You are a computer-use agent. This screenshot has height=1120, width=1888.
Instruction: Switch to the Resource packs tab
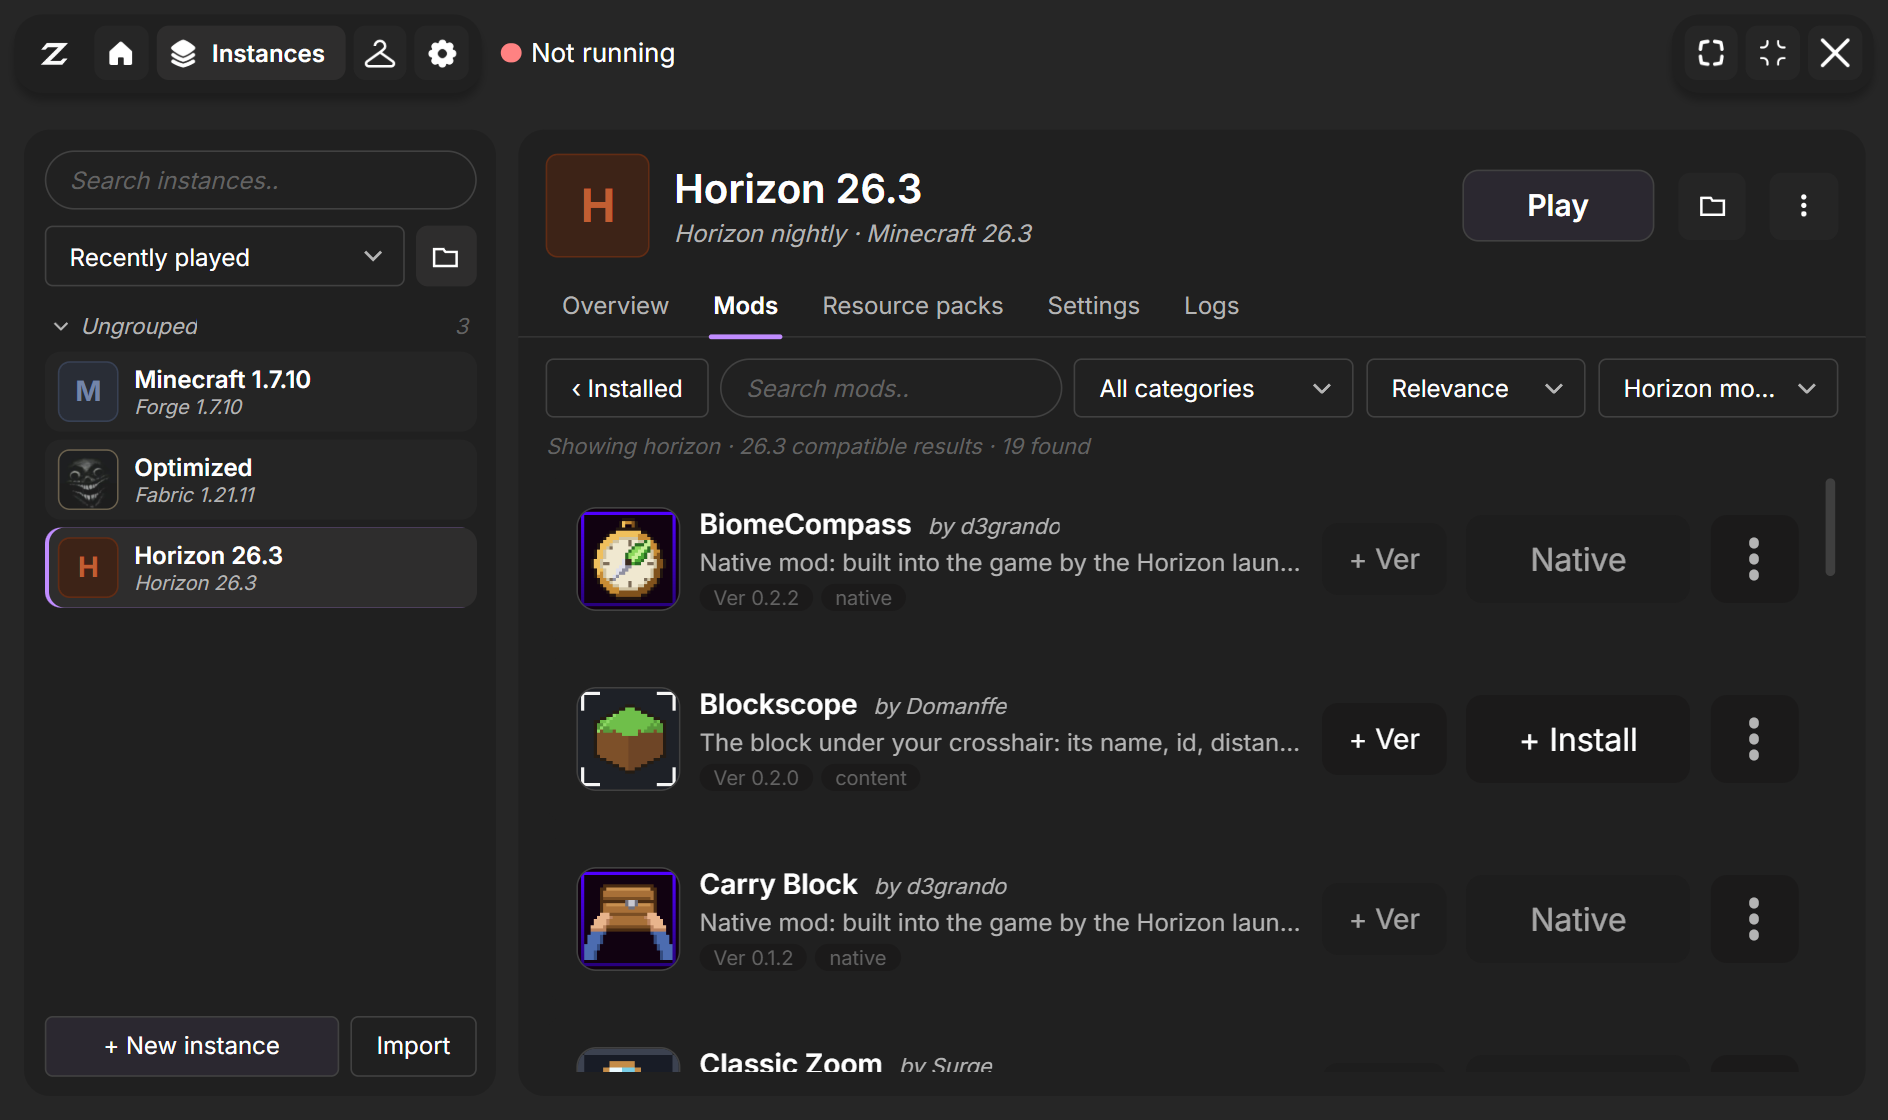click(912, 306)
